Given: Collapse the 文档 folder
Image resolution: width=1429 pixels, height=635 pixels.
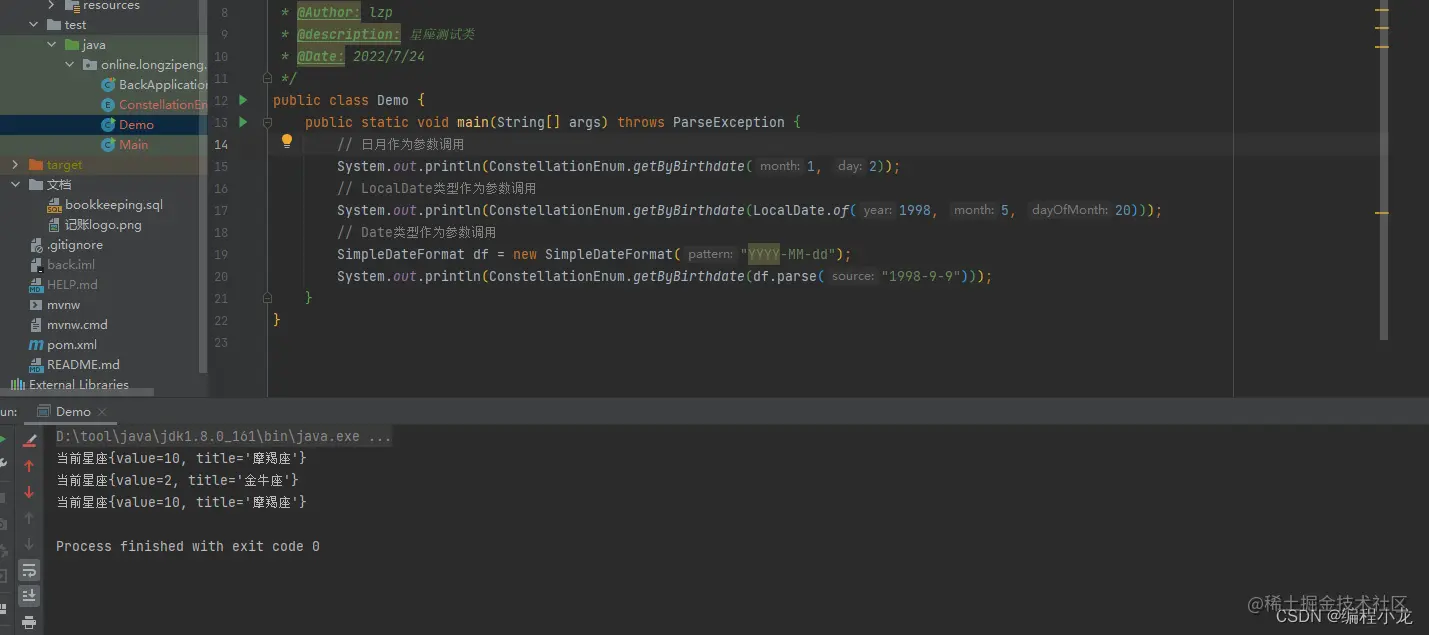Looking at the screenshot, I should 15,185.
